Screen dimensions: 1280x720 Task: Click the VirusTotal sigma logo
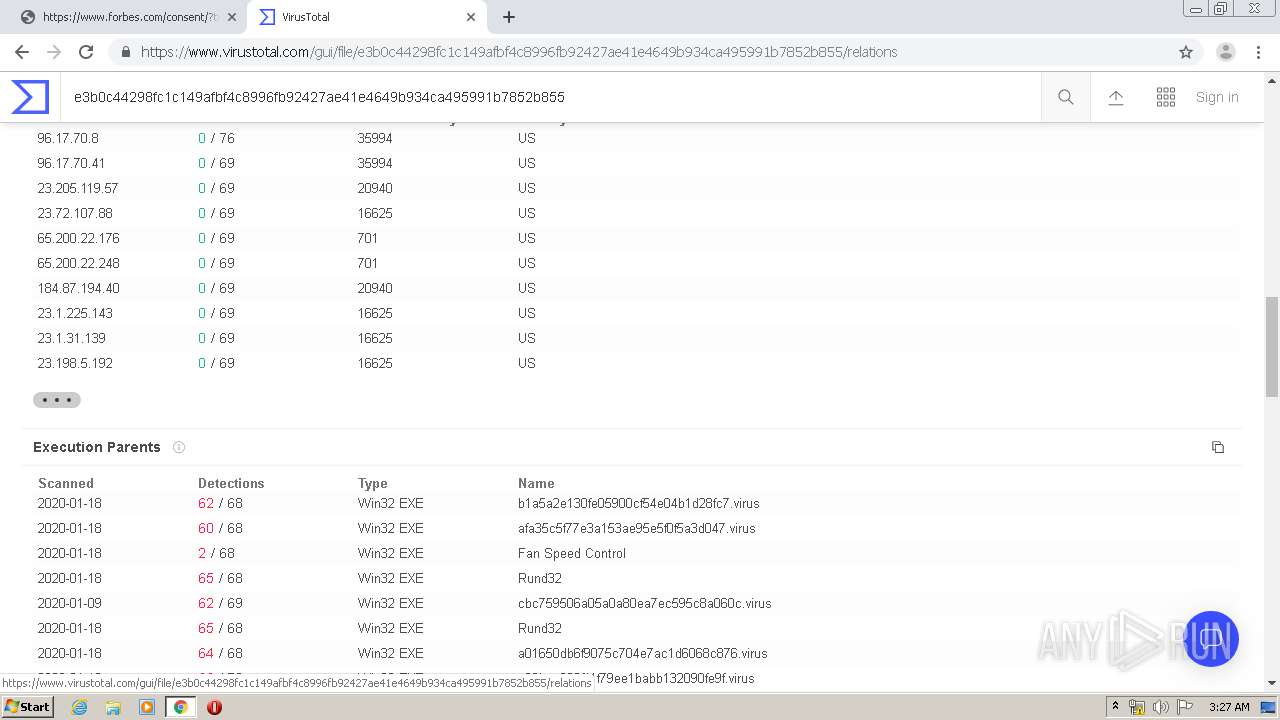point(30,97)
